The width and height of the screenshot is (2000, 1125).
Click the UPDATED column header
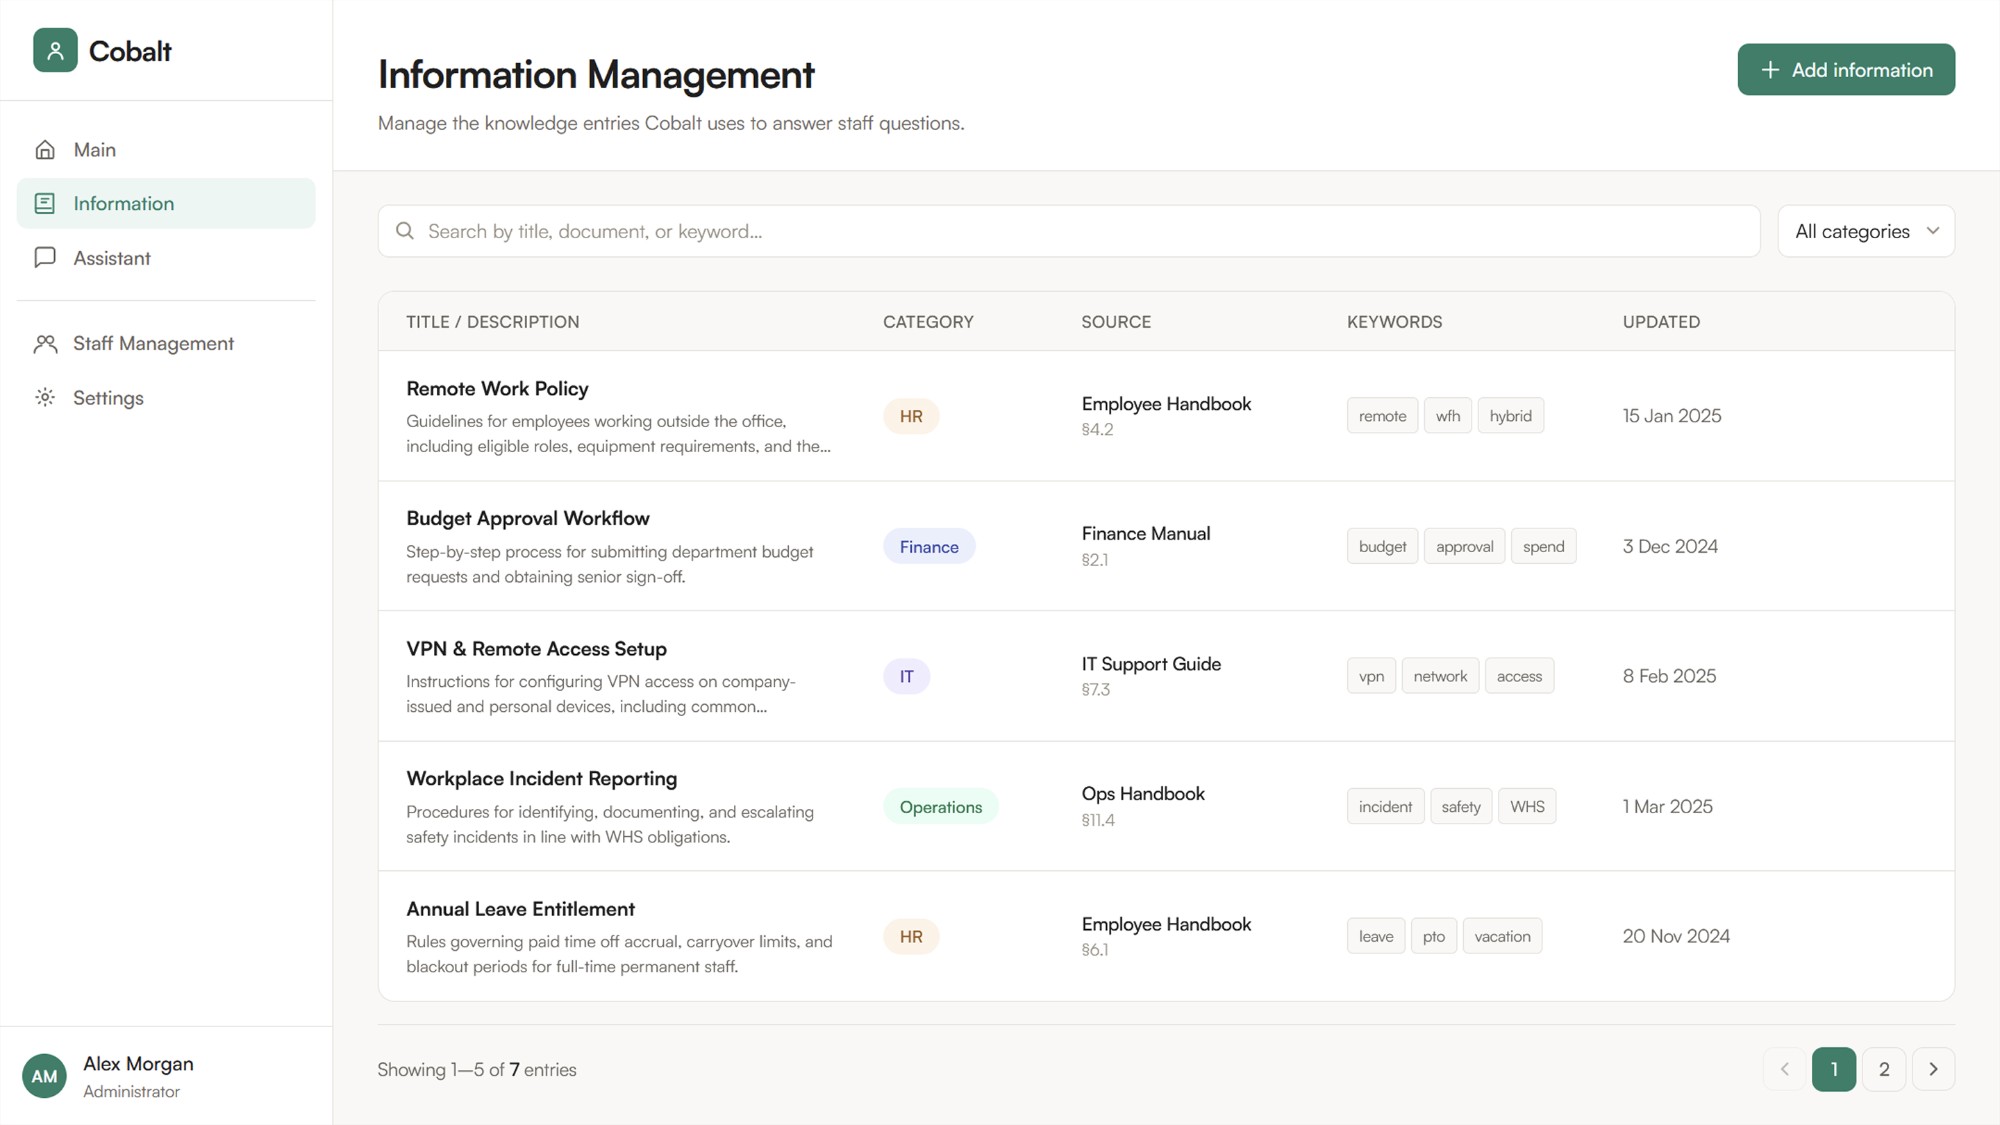(1661, 321)
